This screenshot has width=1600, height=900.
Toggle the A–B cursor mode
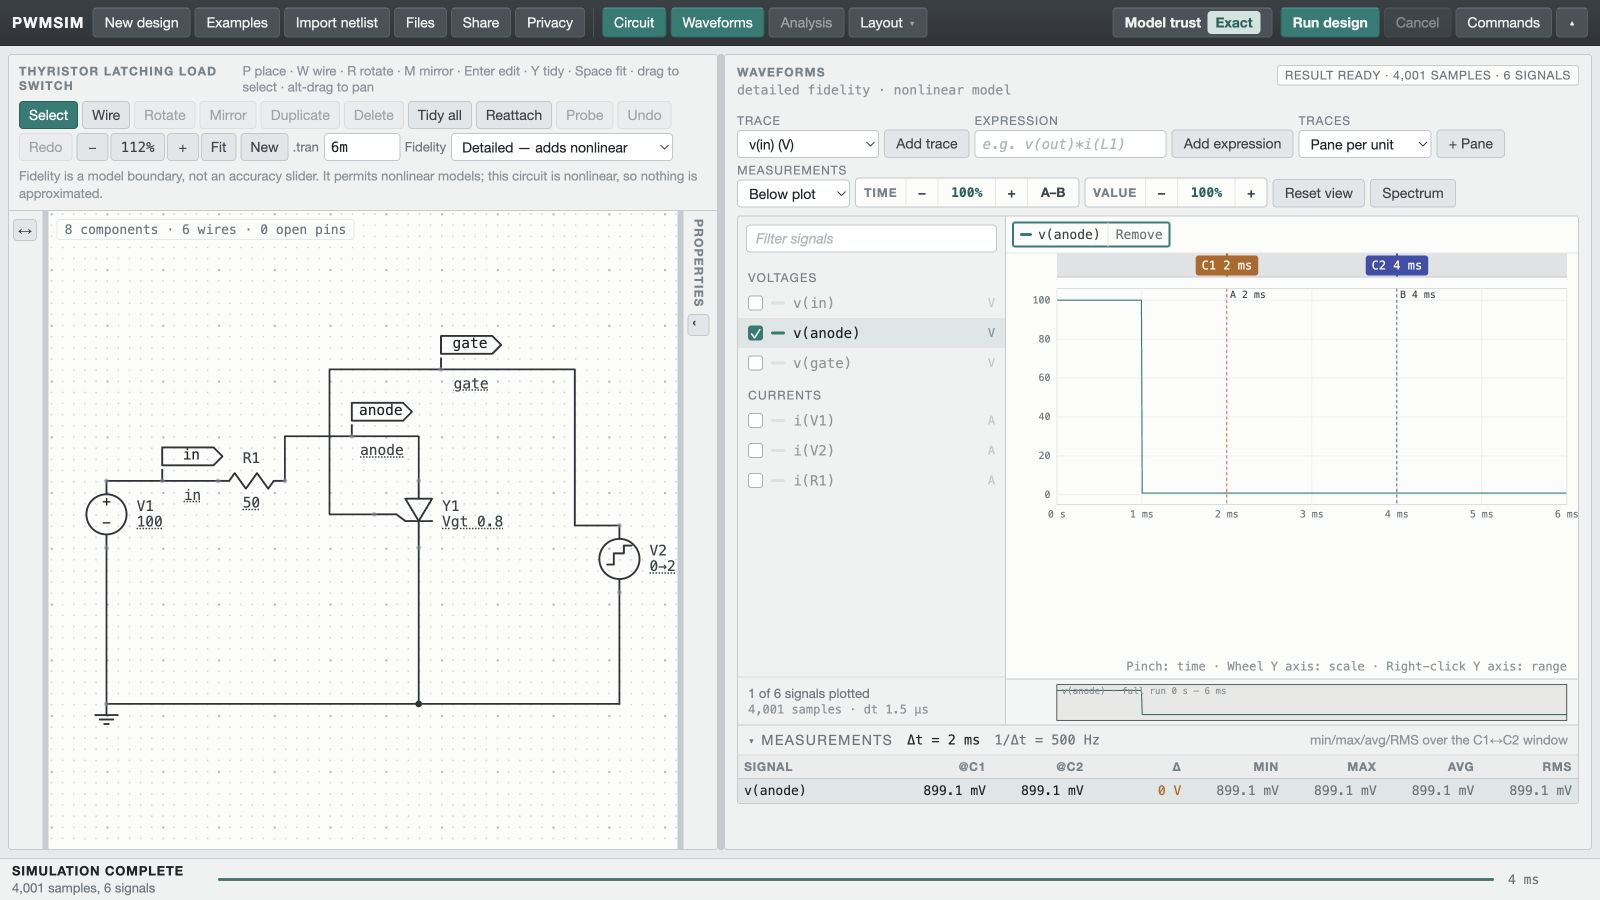click(1053, 193)
